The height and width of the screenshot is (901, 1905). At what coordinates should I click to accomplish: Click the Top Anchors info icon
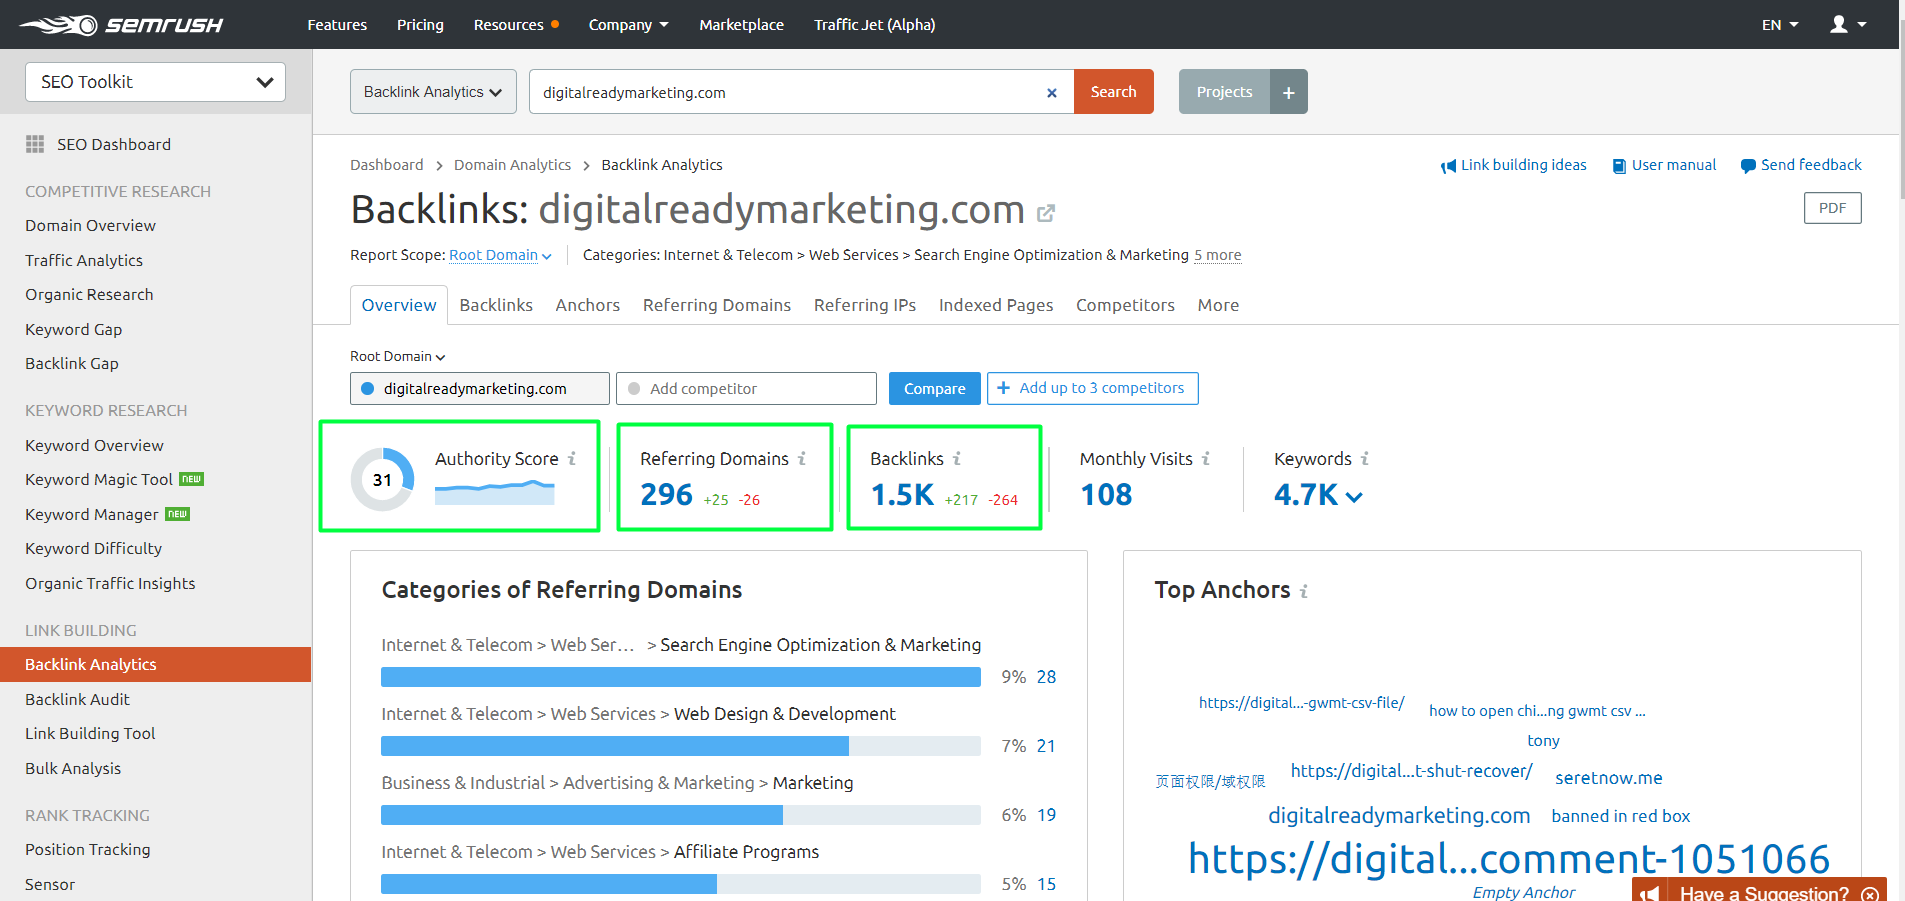pyautogui.click(x=1304, y=592)
